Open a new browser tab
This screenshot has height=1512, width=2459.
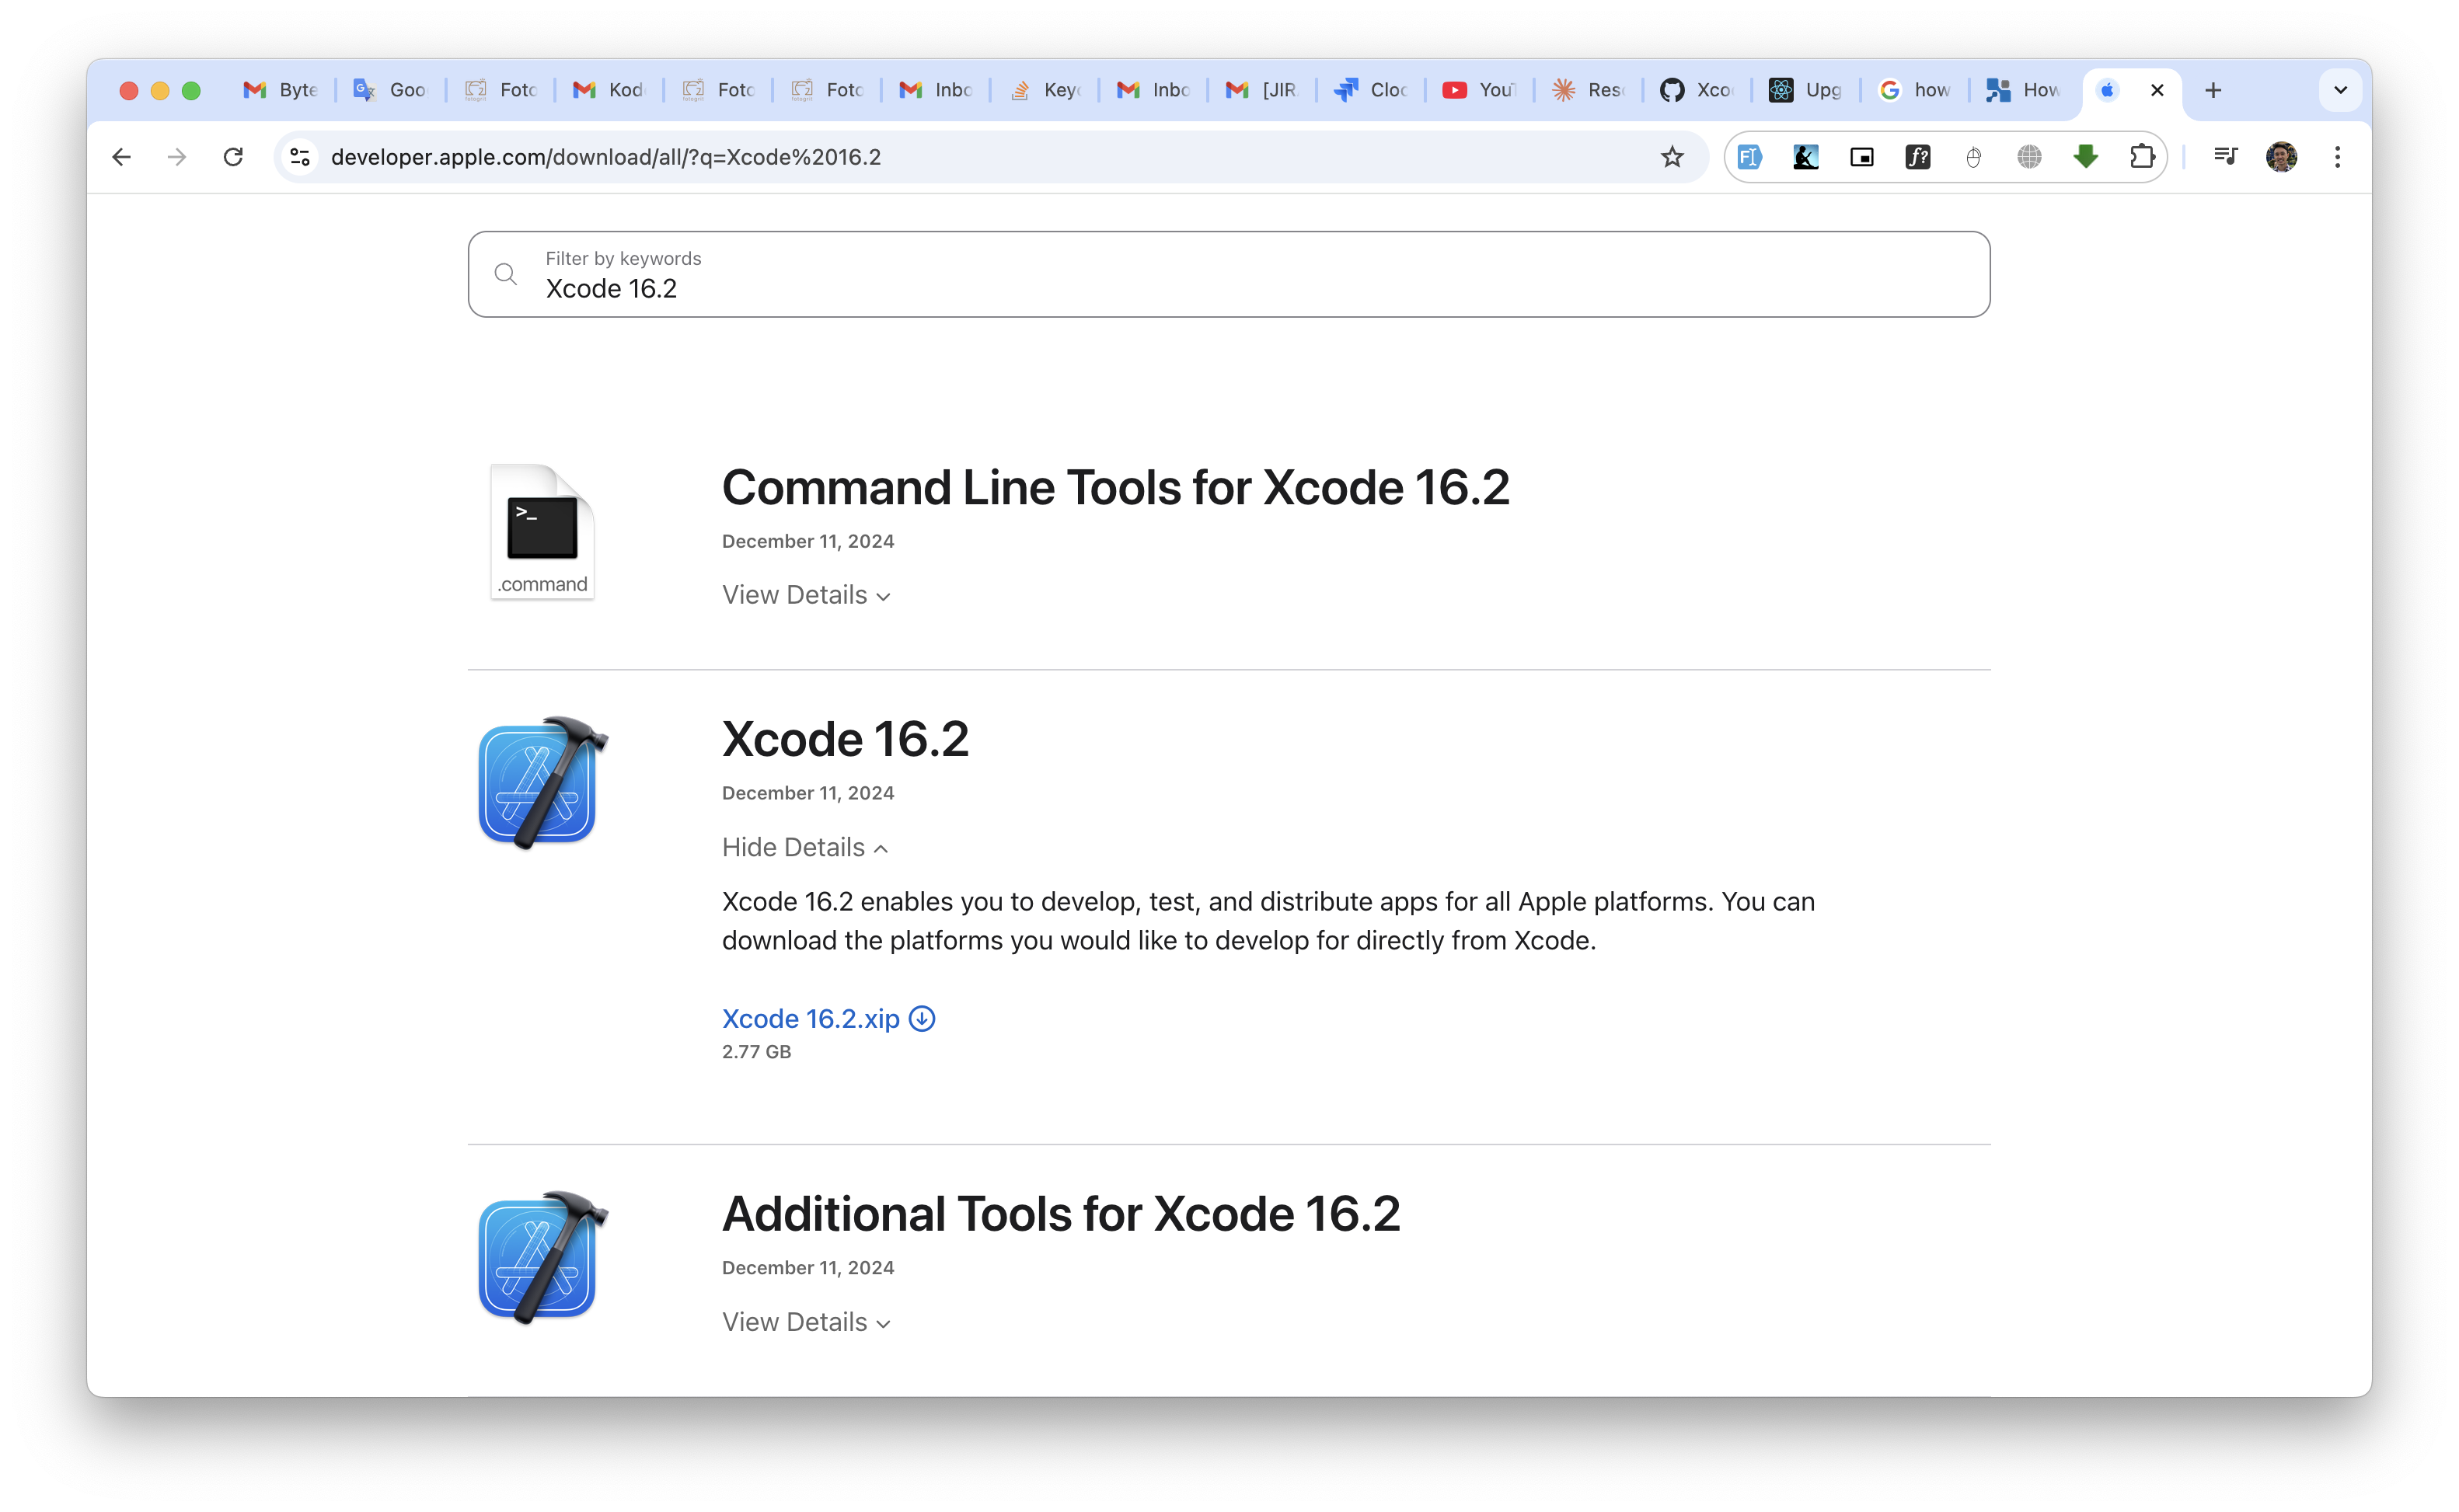pos(2213,90)
